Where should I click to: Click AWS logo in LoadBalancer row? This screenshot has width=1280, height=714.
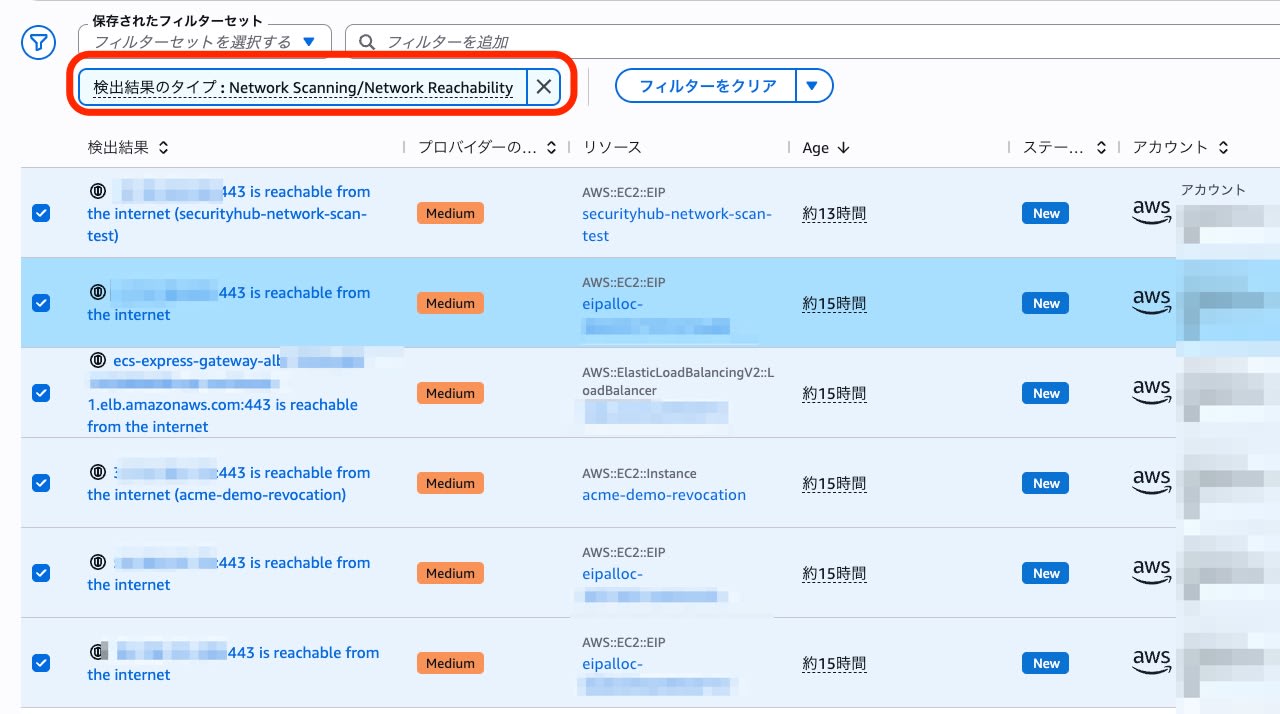click(1151, 392)
